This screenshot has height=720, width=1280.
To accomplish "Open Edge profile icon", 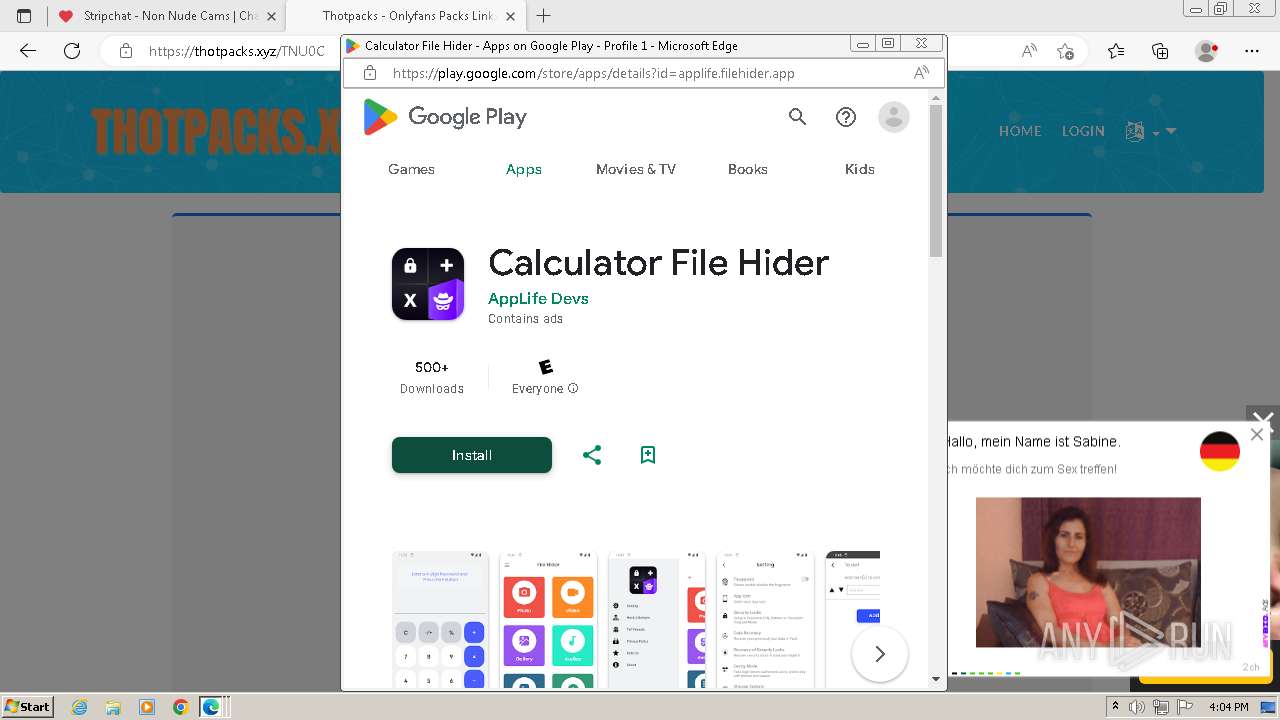I will coord(1207,51).
